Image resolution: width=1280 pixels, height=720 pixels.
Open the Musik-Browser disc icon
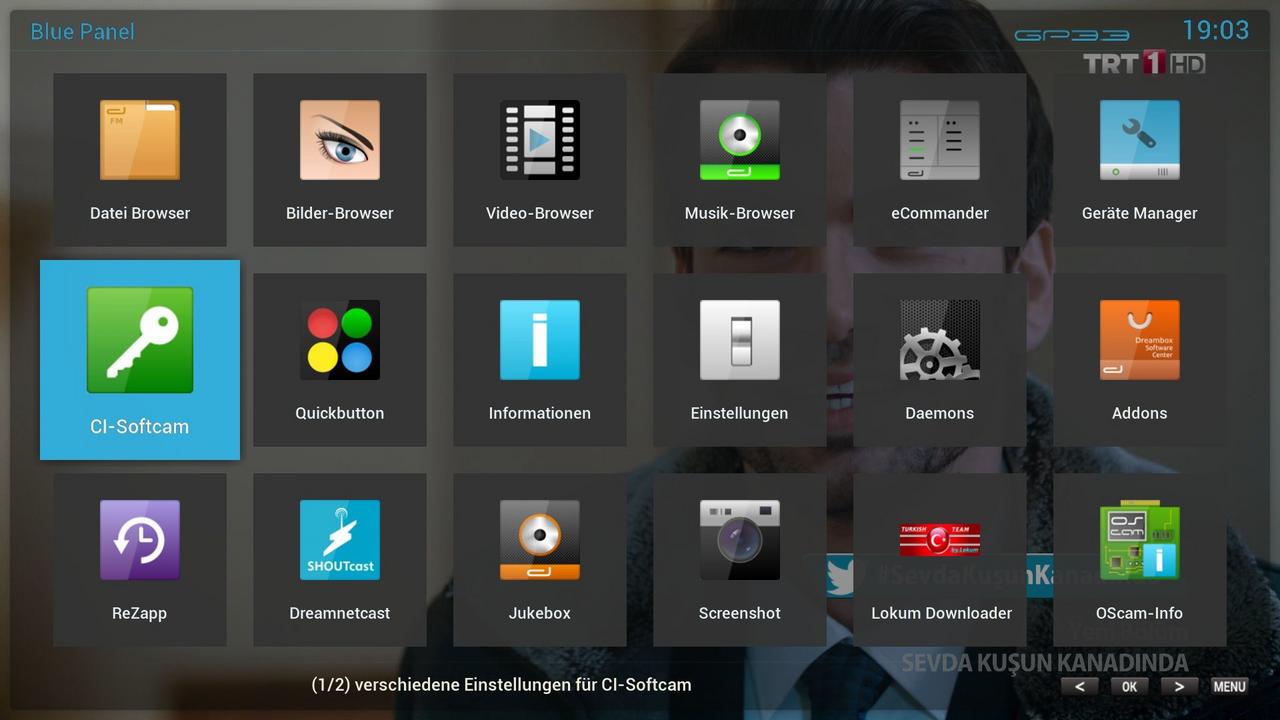pos(740,140)
